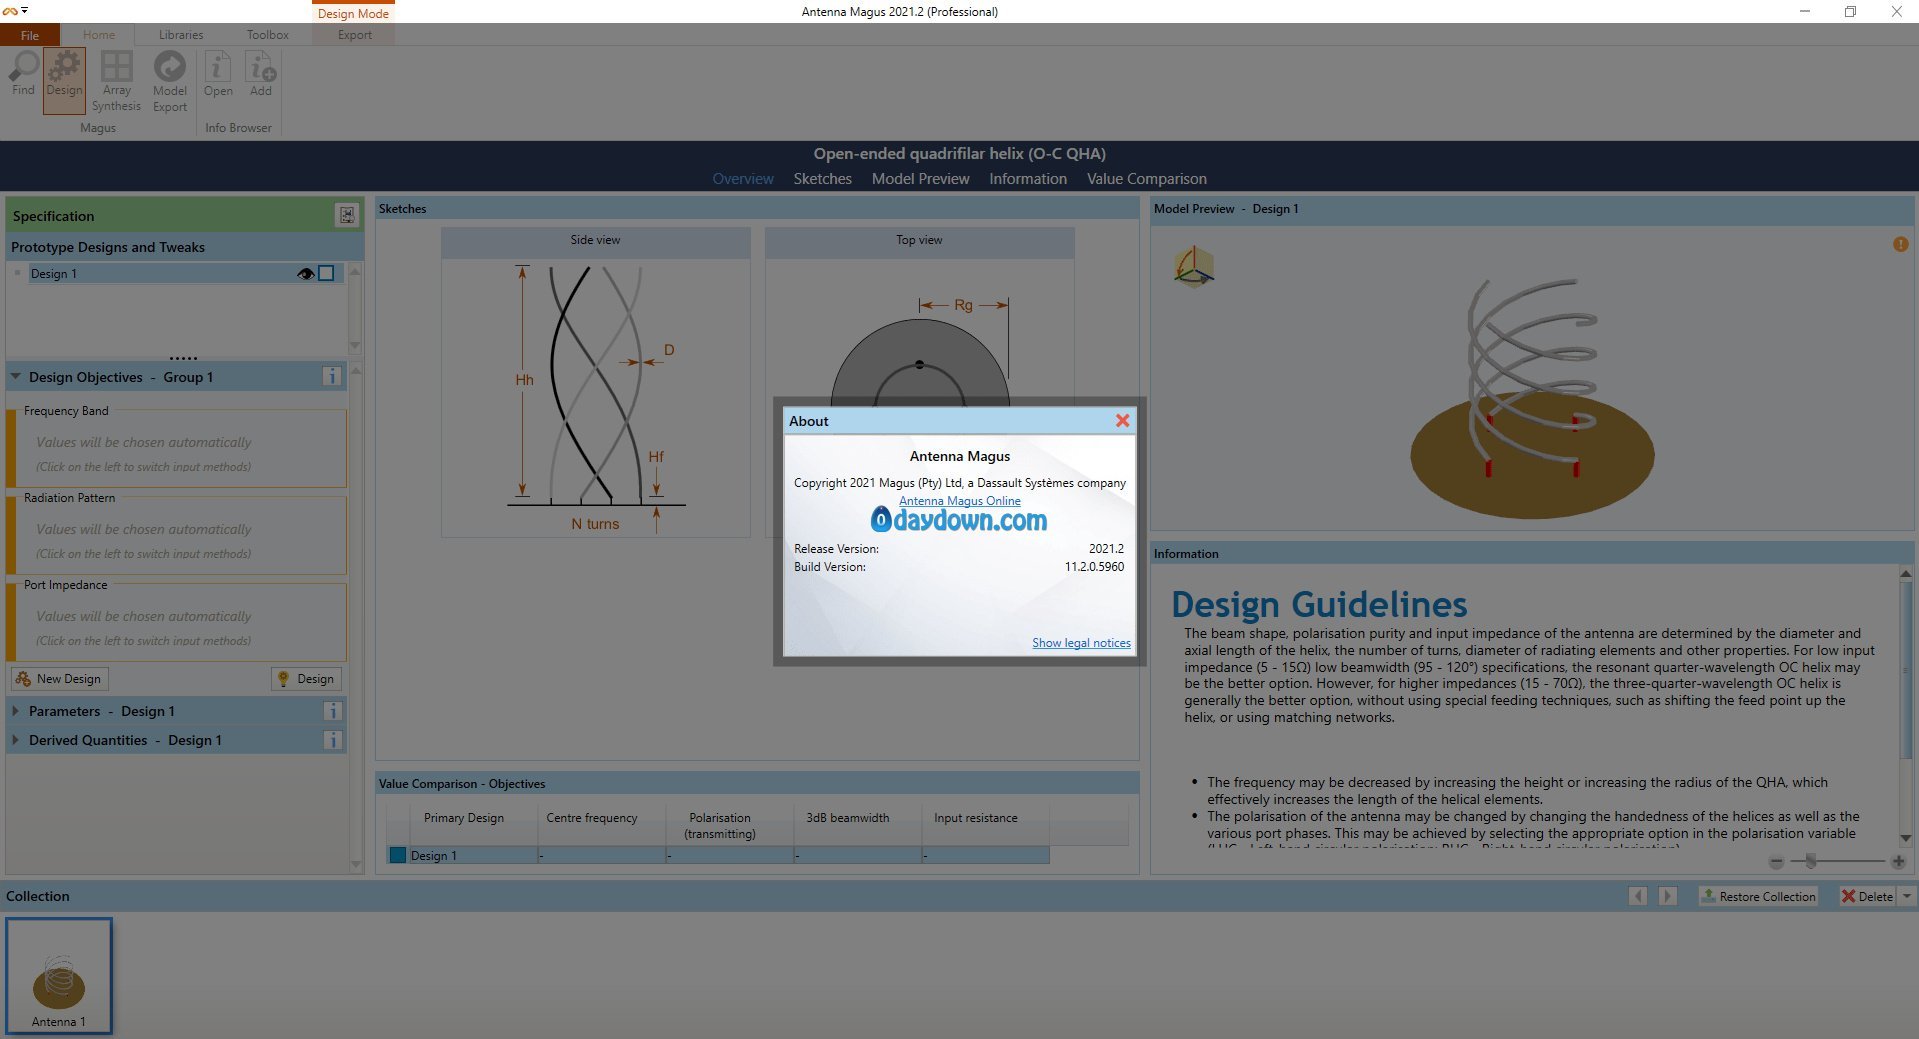Click the Specification panel header
1919x1039 pixels.
pyautogui.click(x=185, y=215)
